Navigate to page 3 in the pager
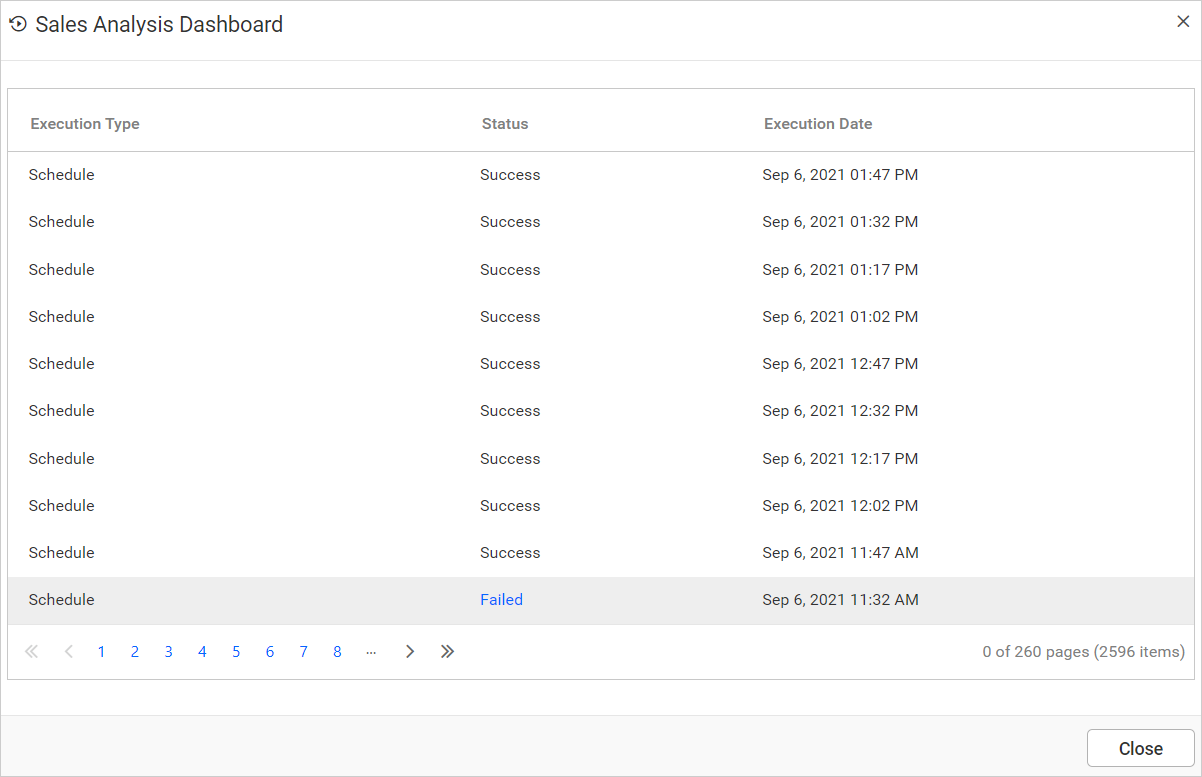Screen dimensions: 1202x777 (x=169, y=652)
